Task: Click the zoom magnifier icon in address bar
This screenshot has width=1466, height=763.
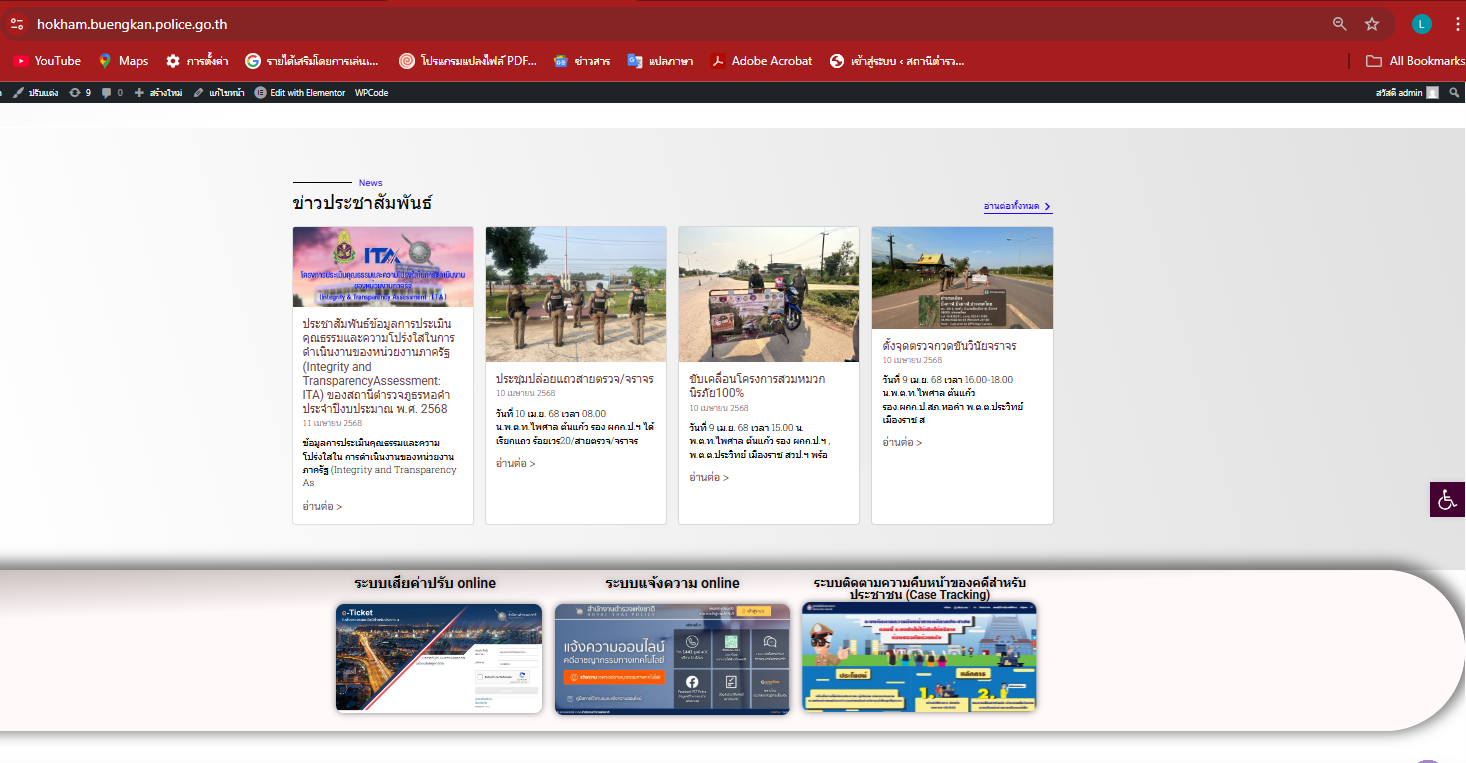Action: pos(1340,24)
